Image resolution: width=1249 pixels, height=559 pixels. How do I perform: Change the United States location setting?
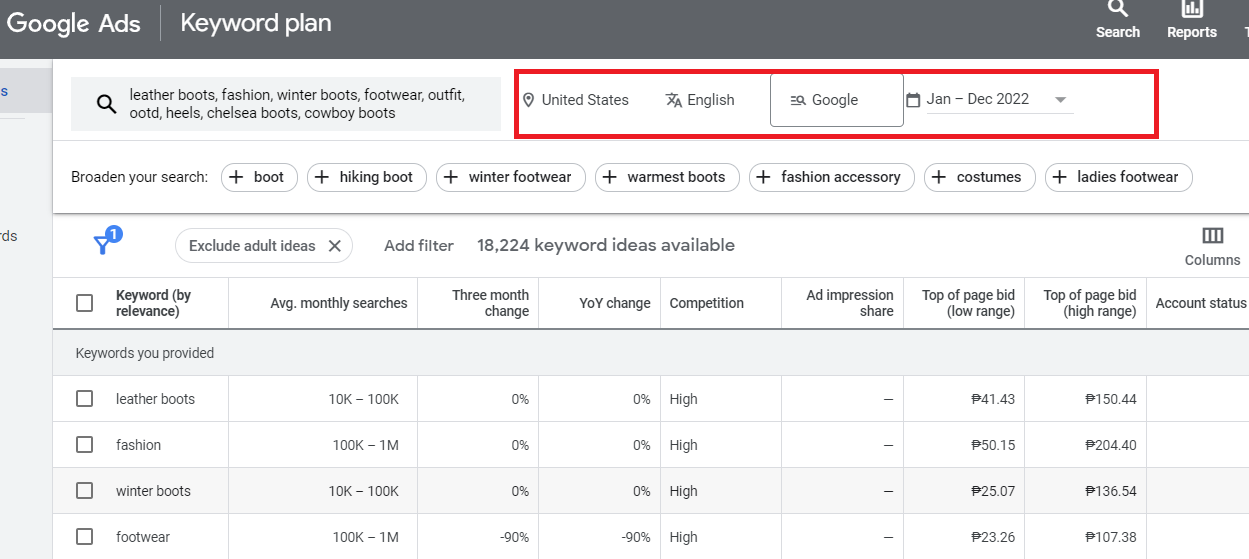(576, 100)
